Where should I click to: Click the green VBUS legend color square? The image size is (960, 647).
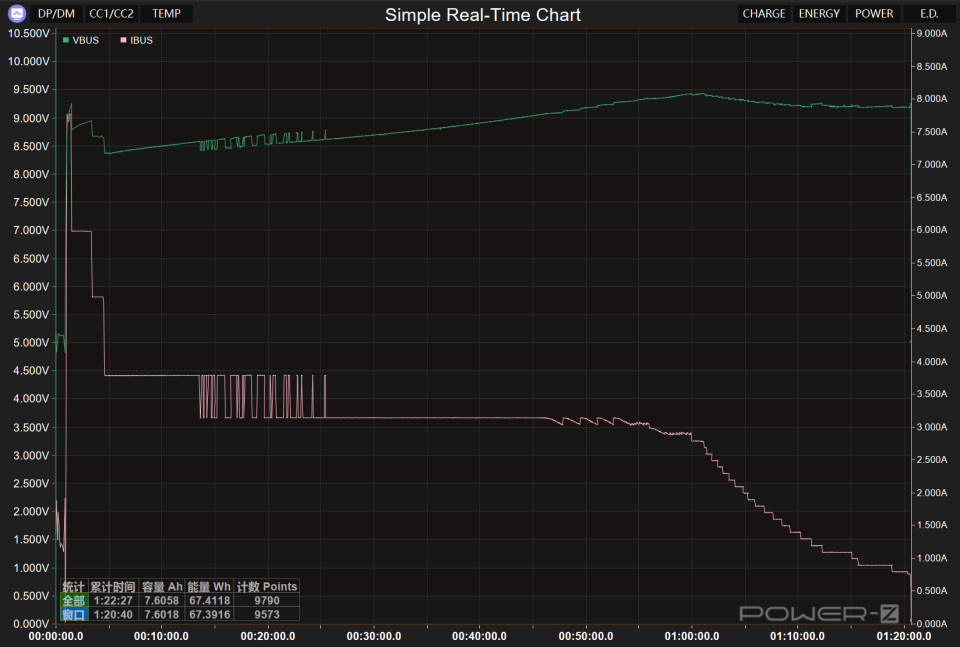tap(66, 40)
